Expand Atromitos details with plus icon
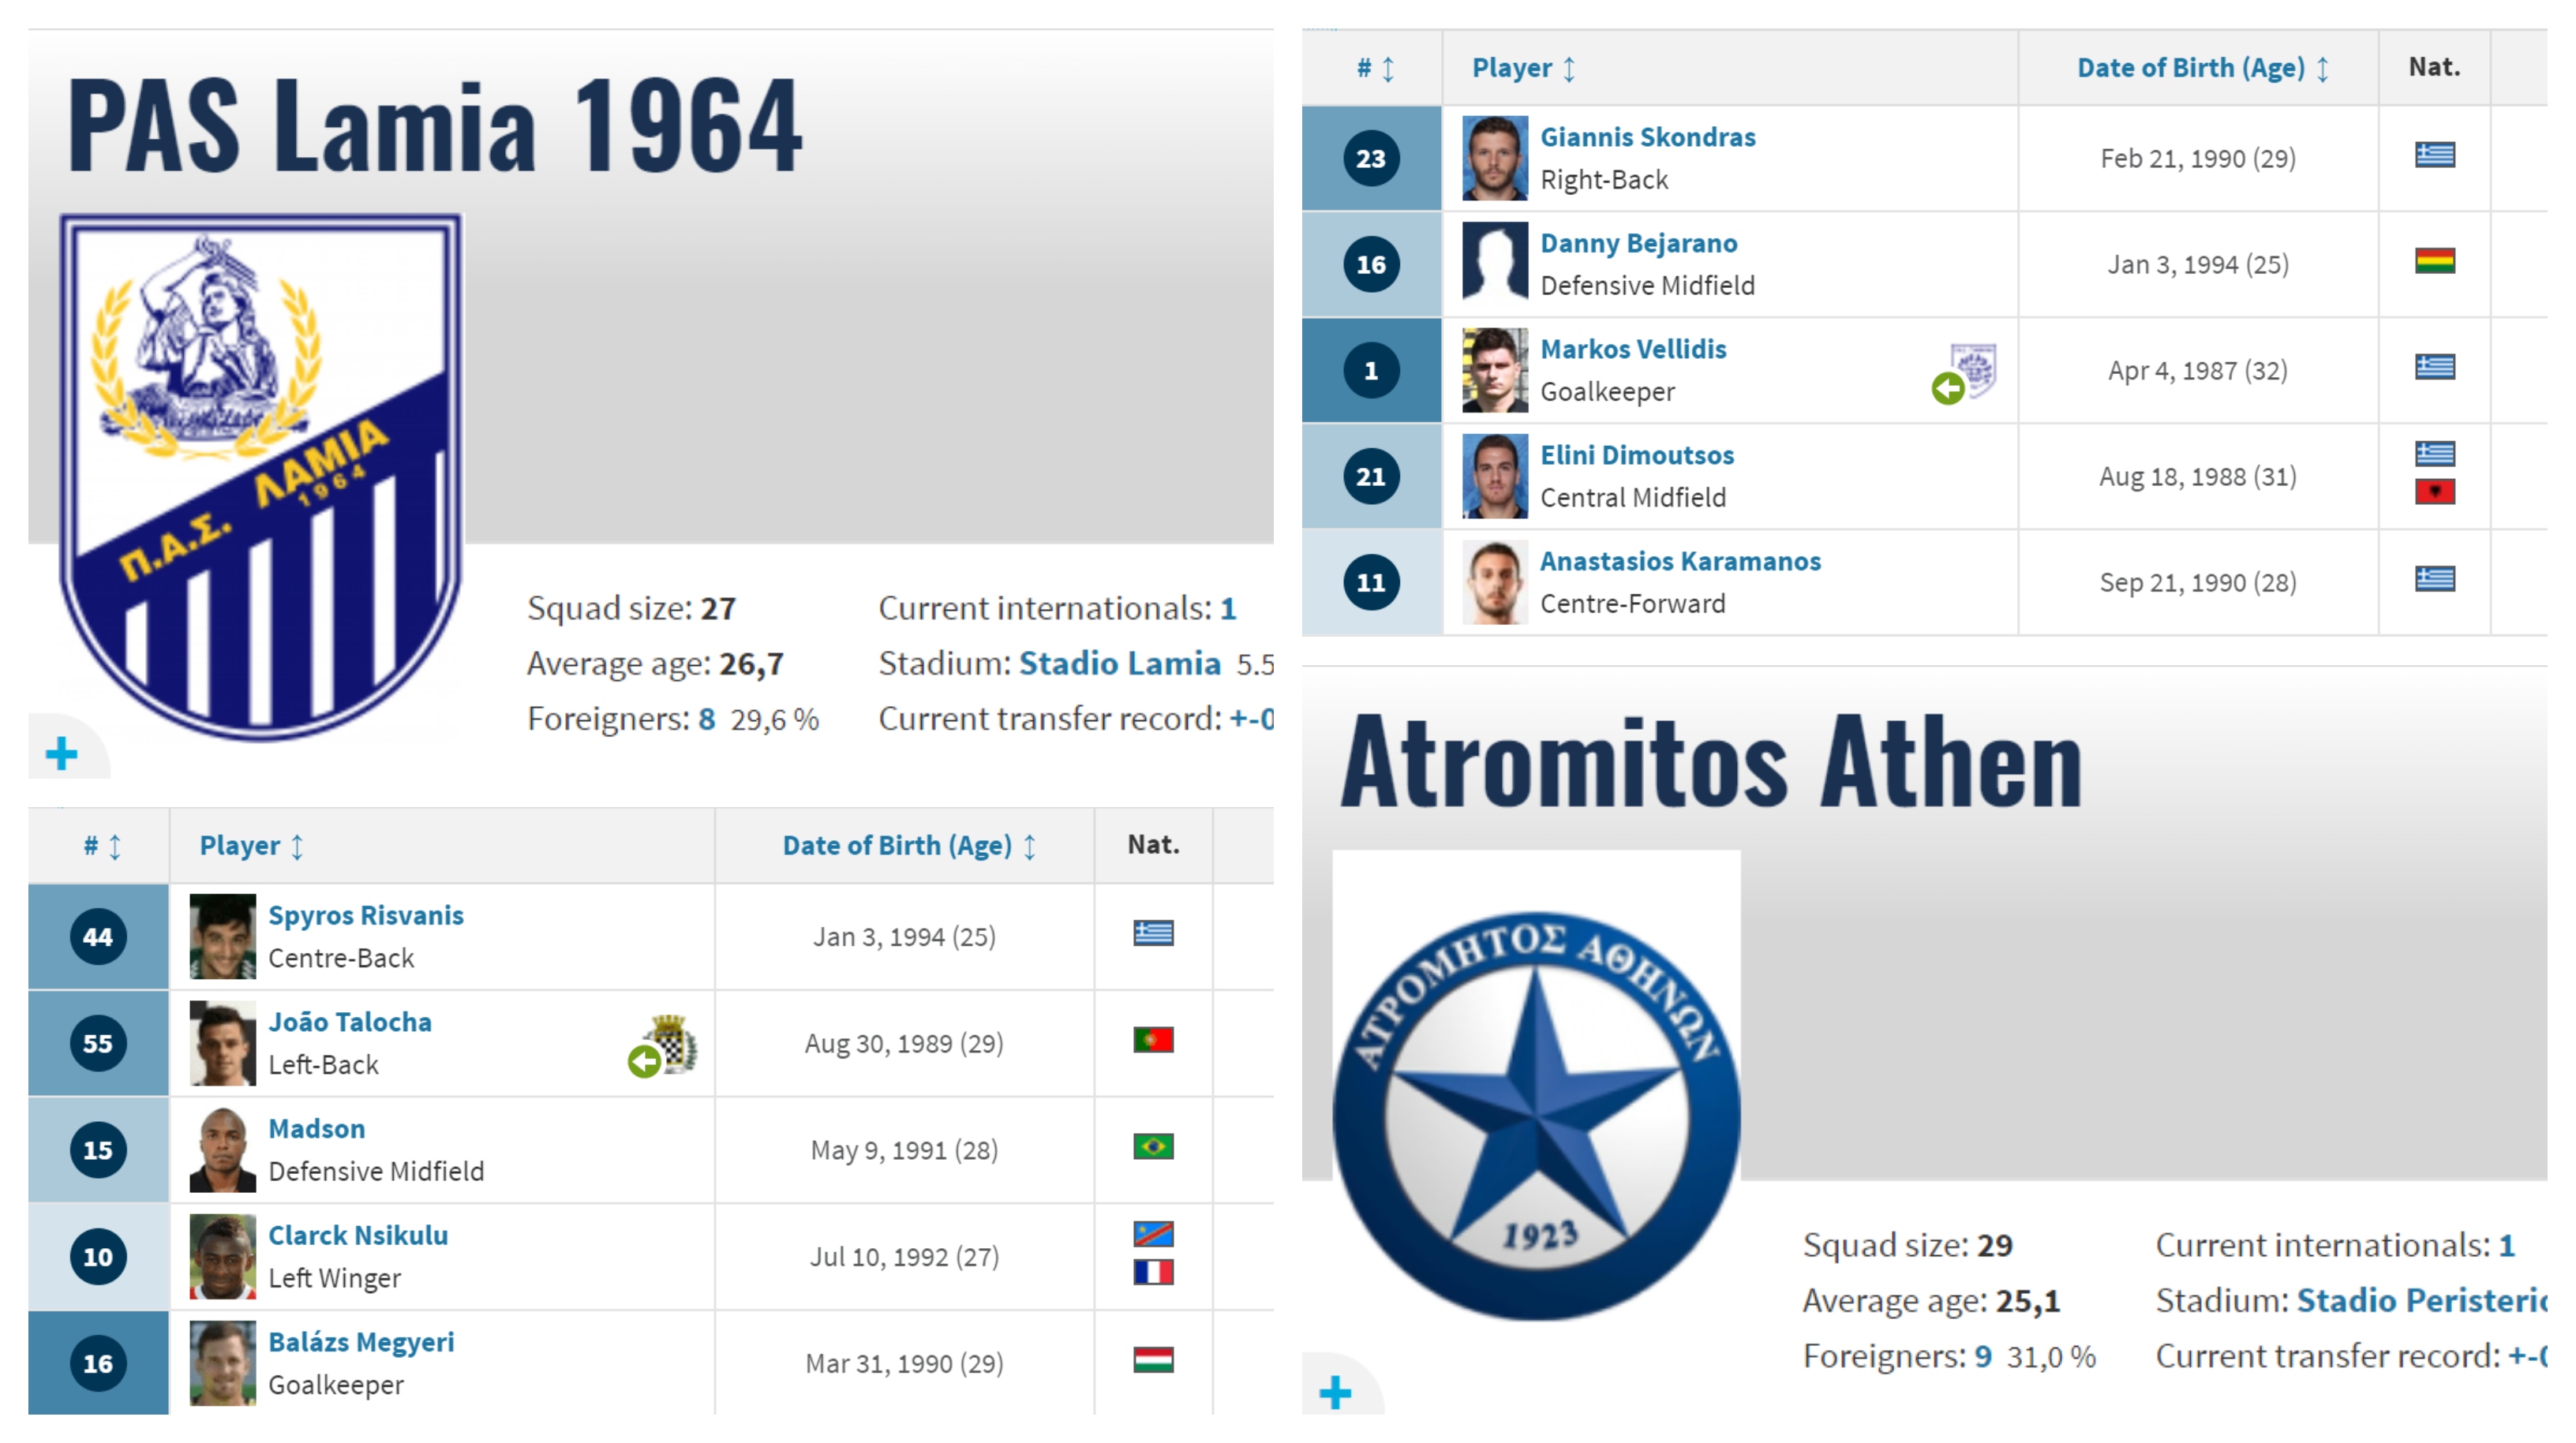The width and height of the screenshot is (2576, 1443). point(1336,1392)
